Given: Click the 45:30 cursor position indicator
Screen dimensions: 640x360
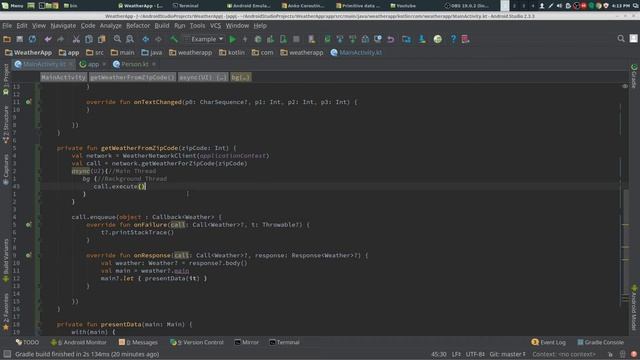Looking at the screenshot, I should [439, 354].
